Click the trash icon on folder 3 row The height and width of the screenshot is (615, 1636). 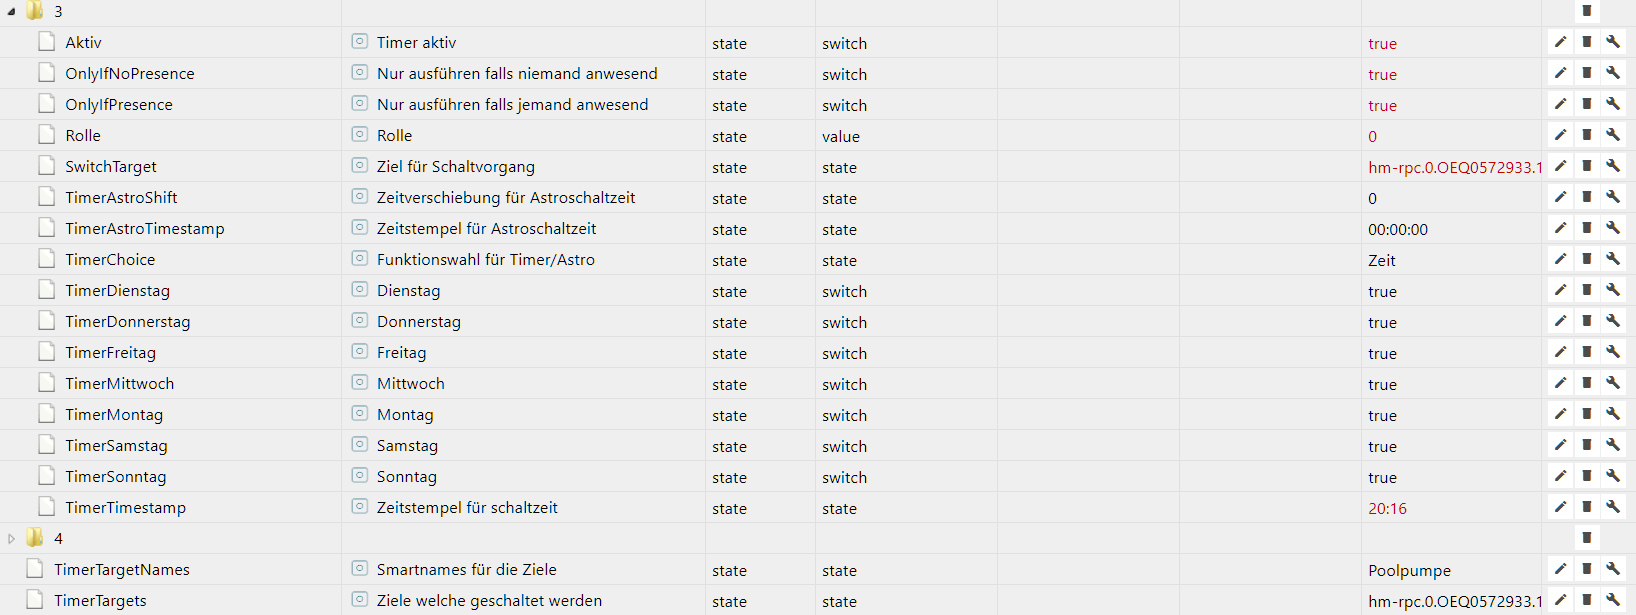pos(1586,11)
